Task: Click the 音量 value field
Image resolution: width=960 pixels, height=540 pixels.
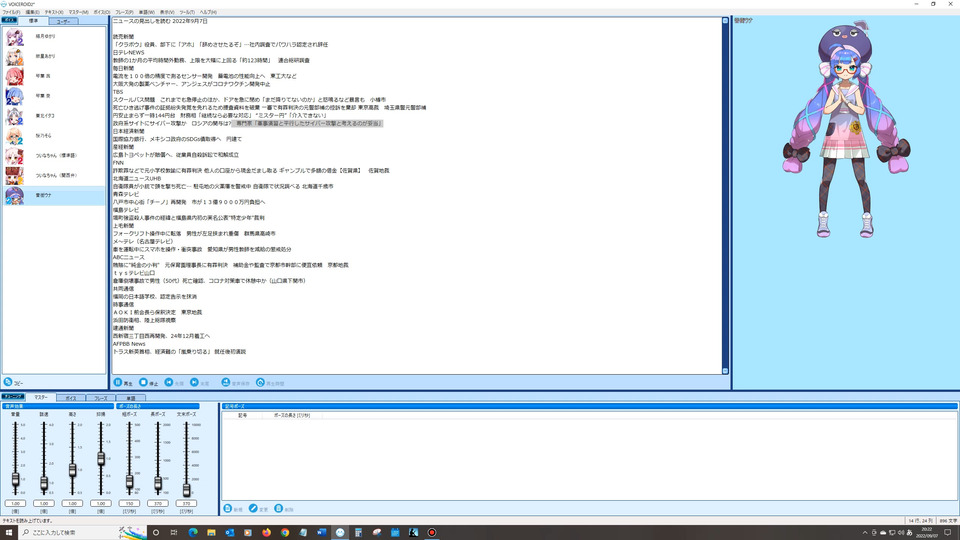Action: click(15, 503)
